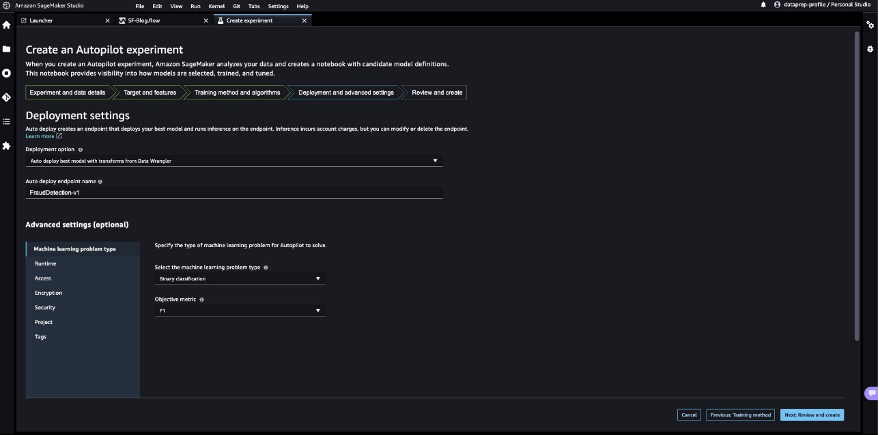Select the Encryption advanced settings section
Image resolution: width=879 pixels, height=435 pixels.
(x=83, y=293)
